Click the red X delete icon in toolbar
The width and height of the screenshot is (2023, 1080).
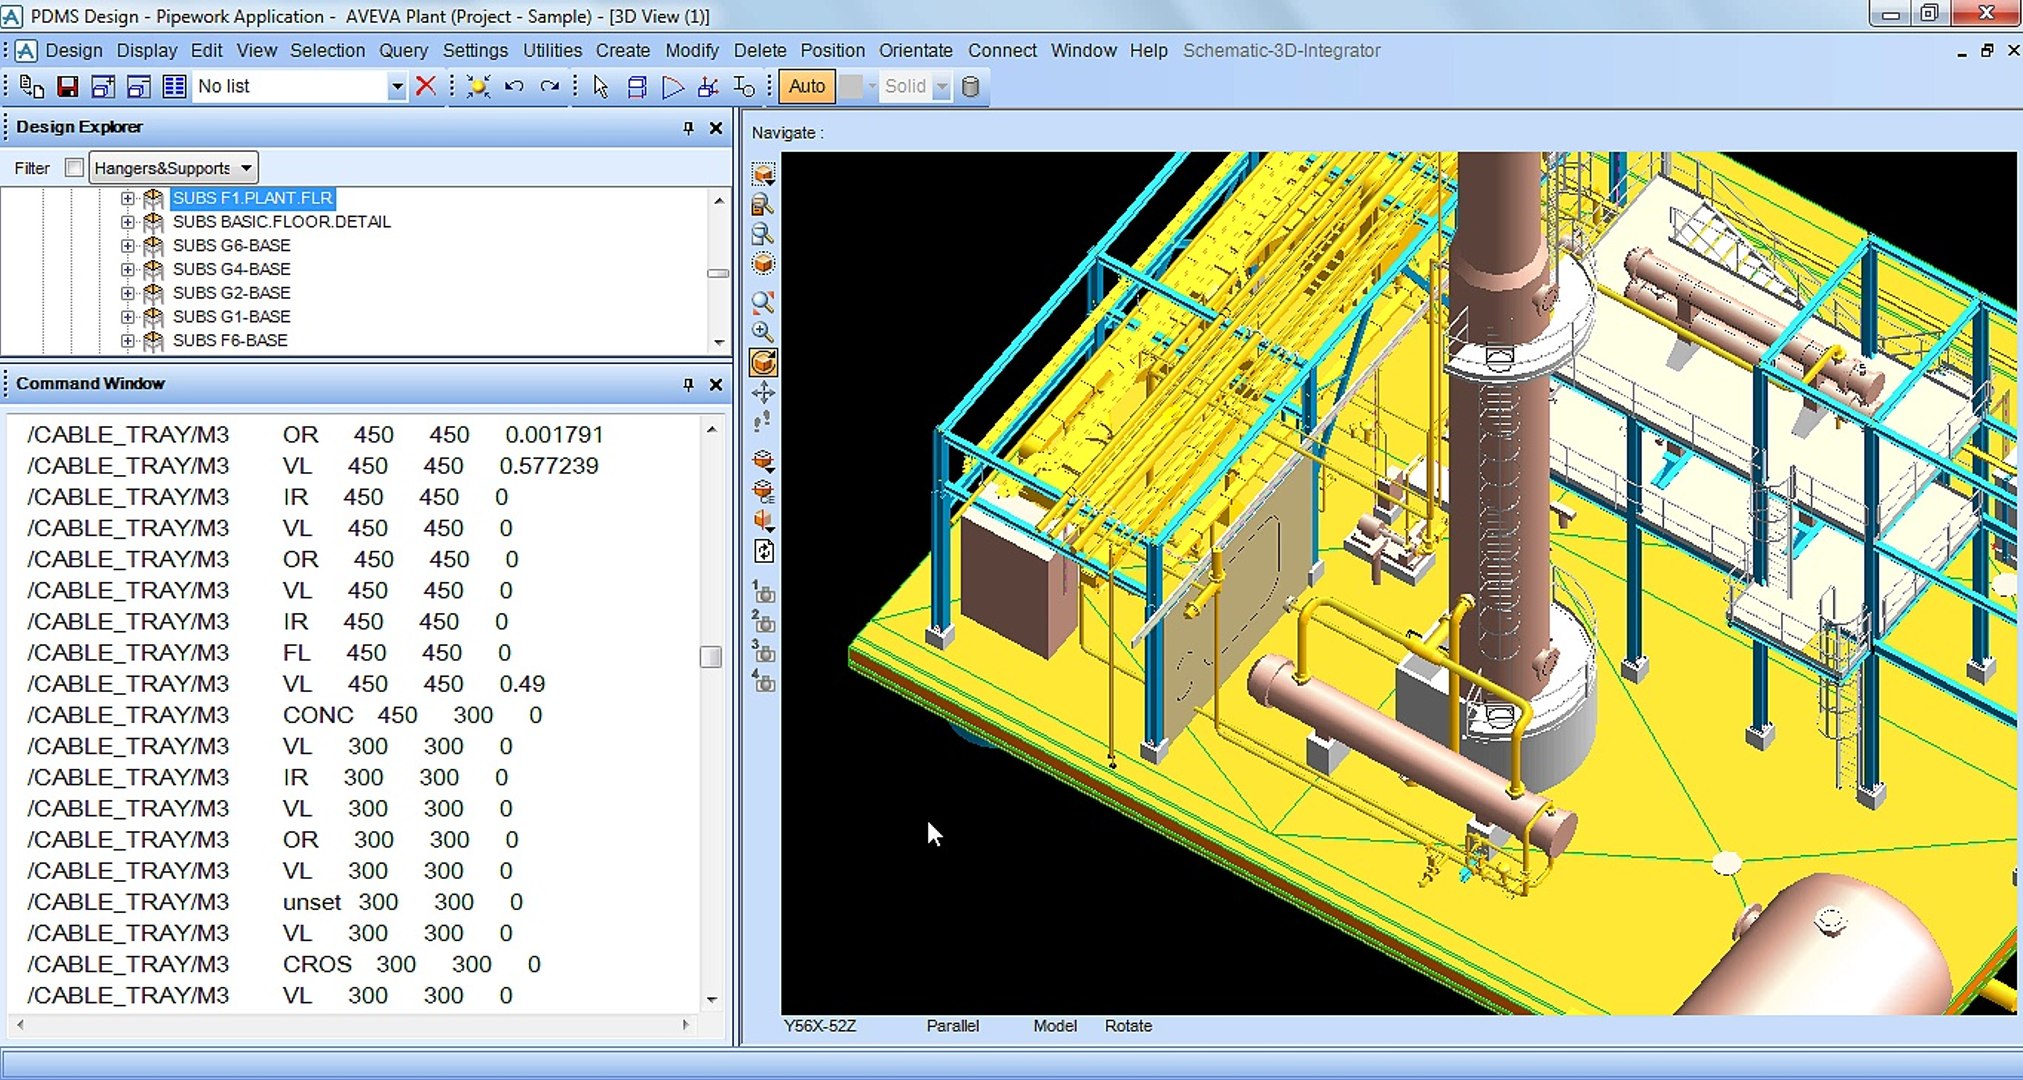click(x=426, y=86)
